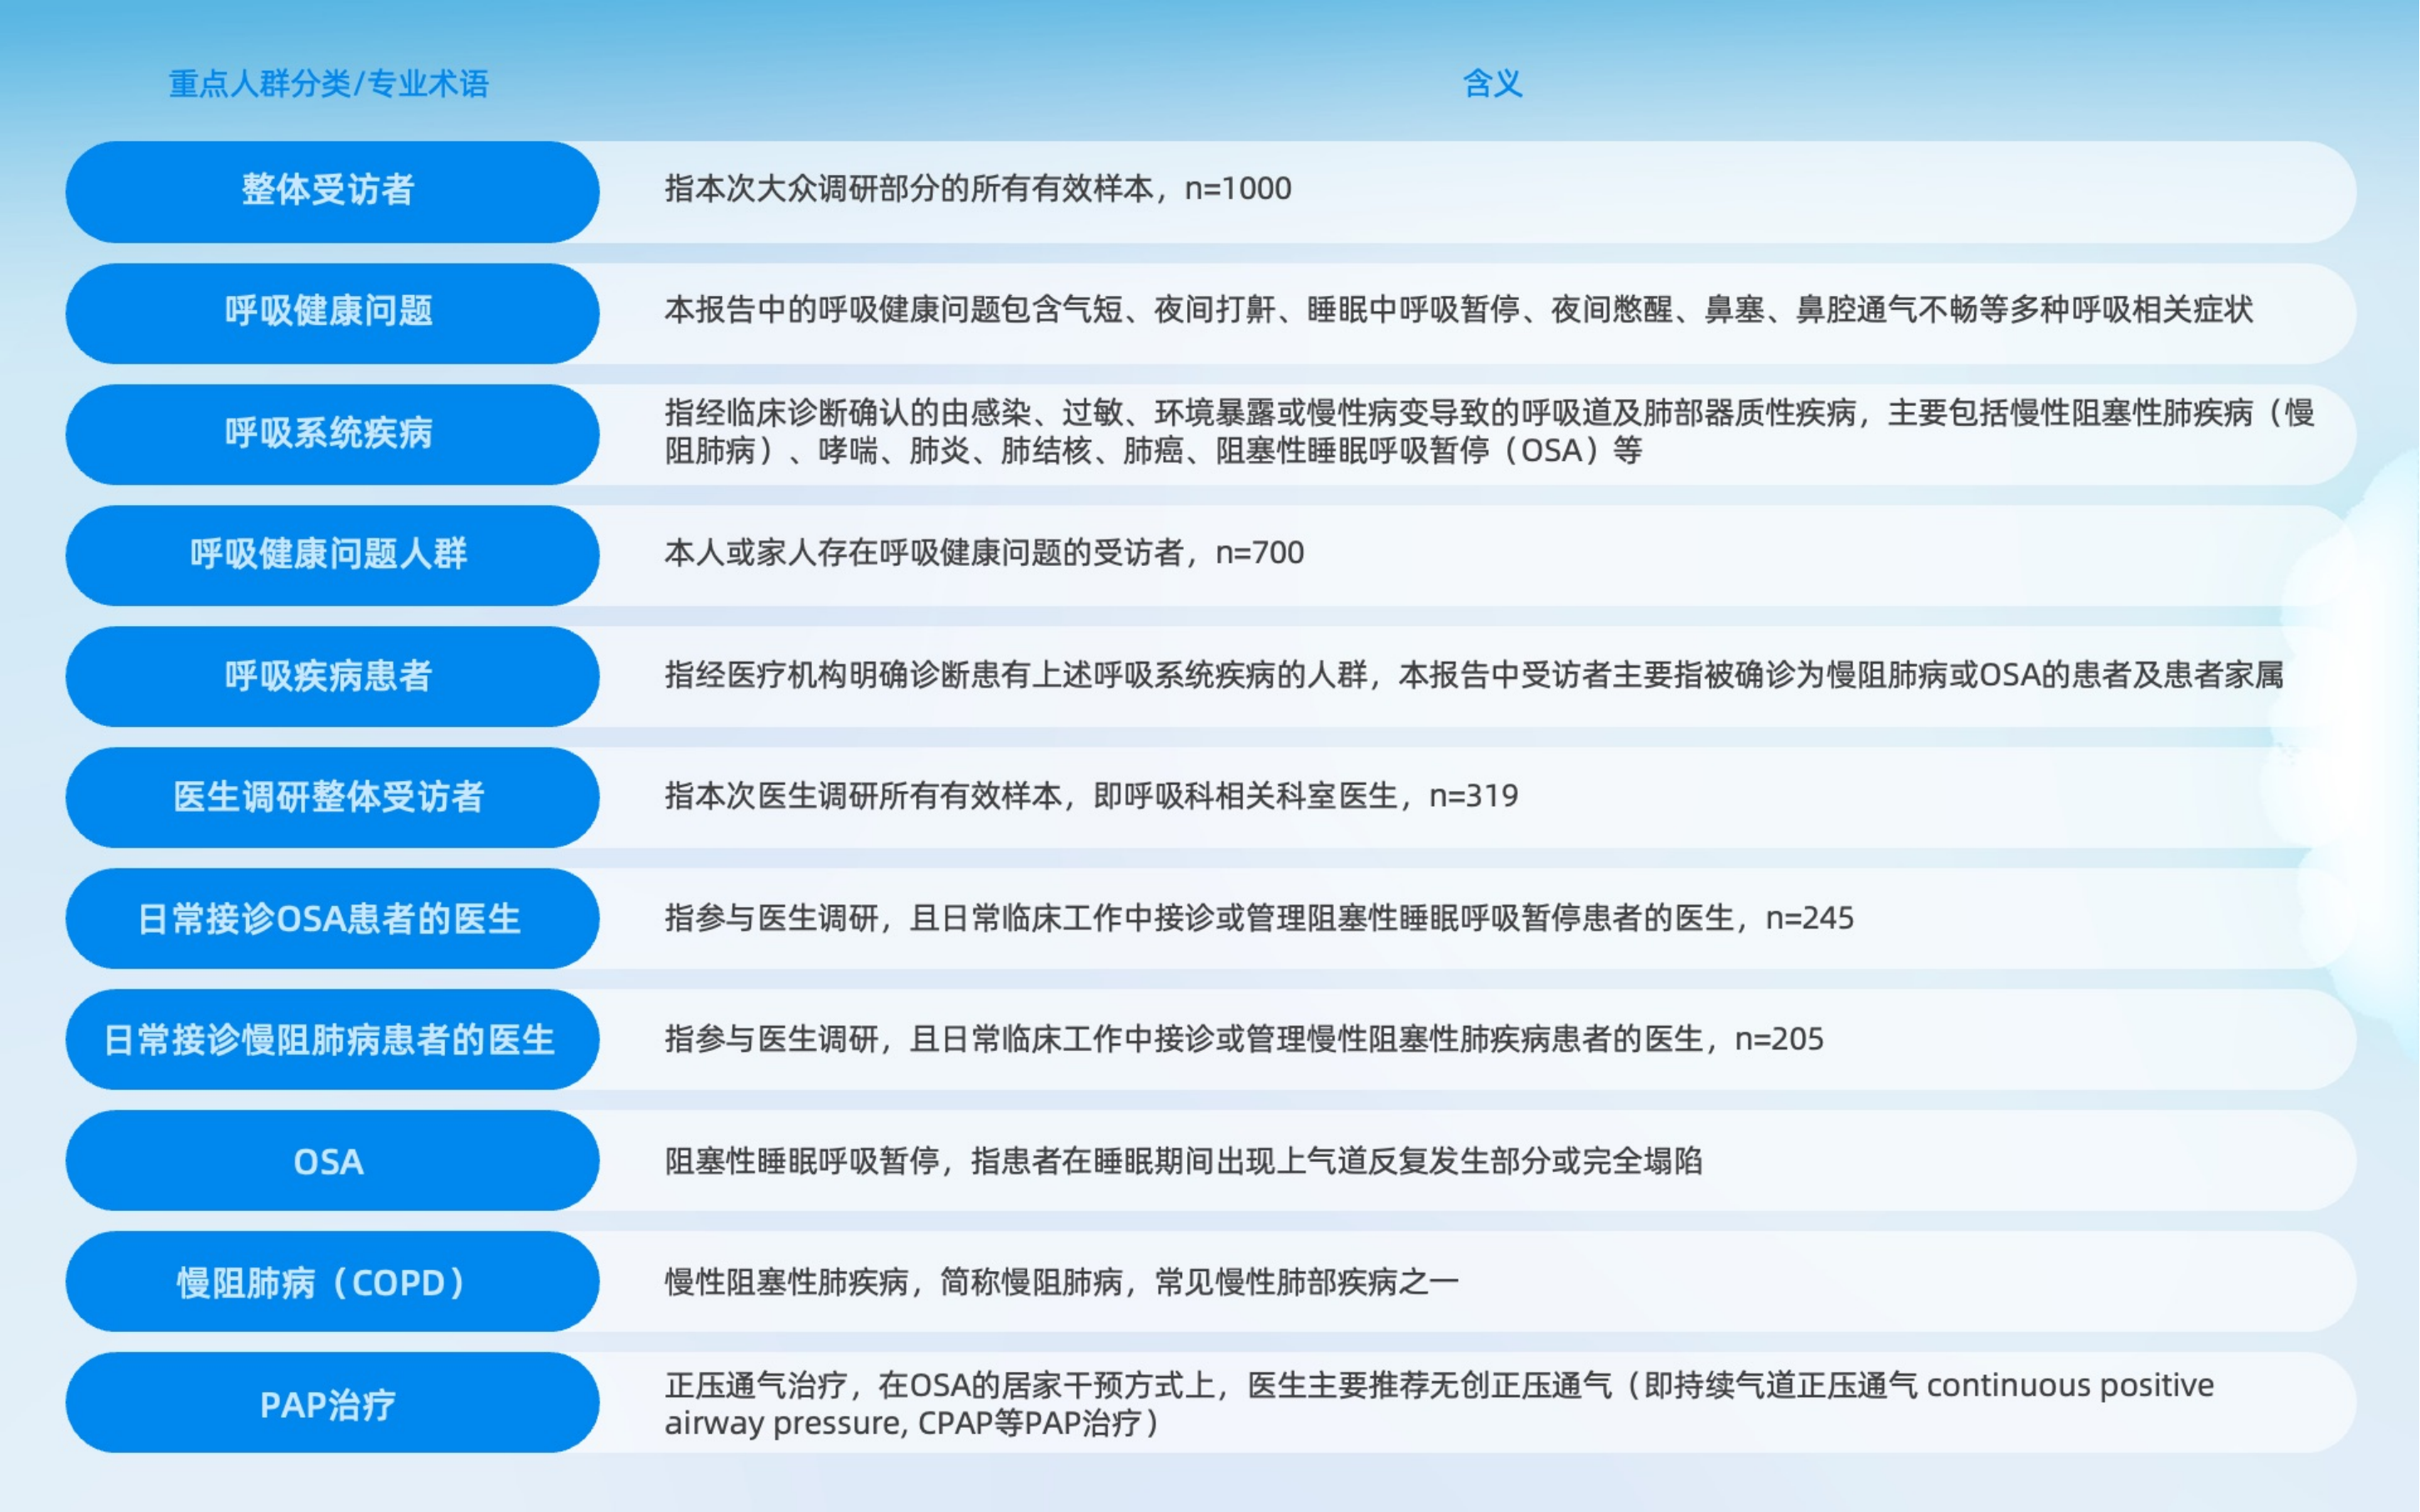Click the n=245 OSA doctor description
Image resolution: width=2420 pixels, height=1512 pixels.
(x=1258, y=918)
